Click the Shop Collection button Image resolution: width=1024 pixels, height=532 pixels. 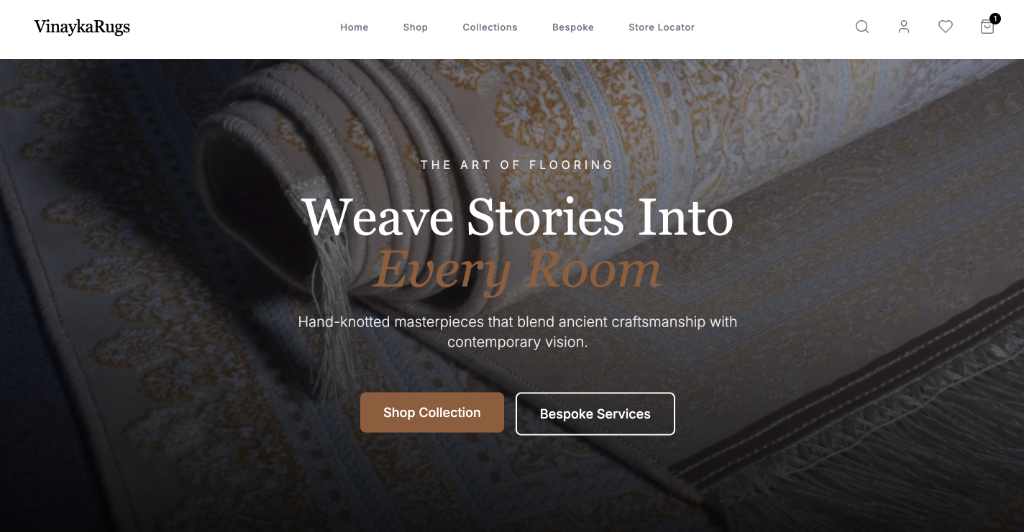click(432, 413)
